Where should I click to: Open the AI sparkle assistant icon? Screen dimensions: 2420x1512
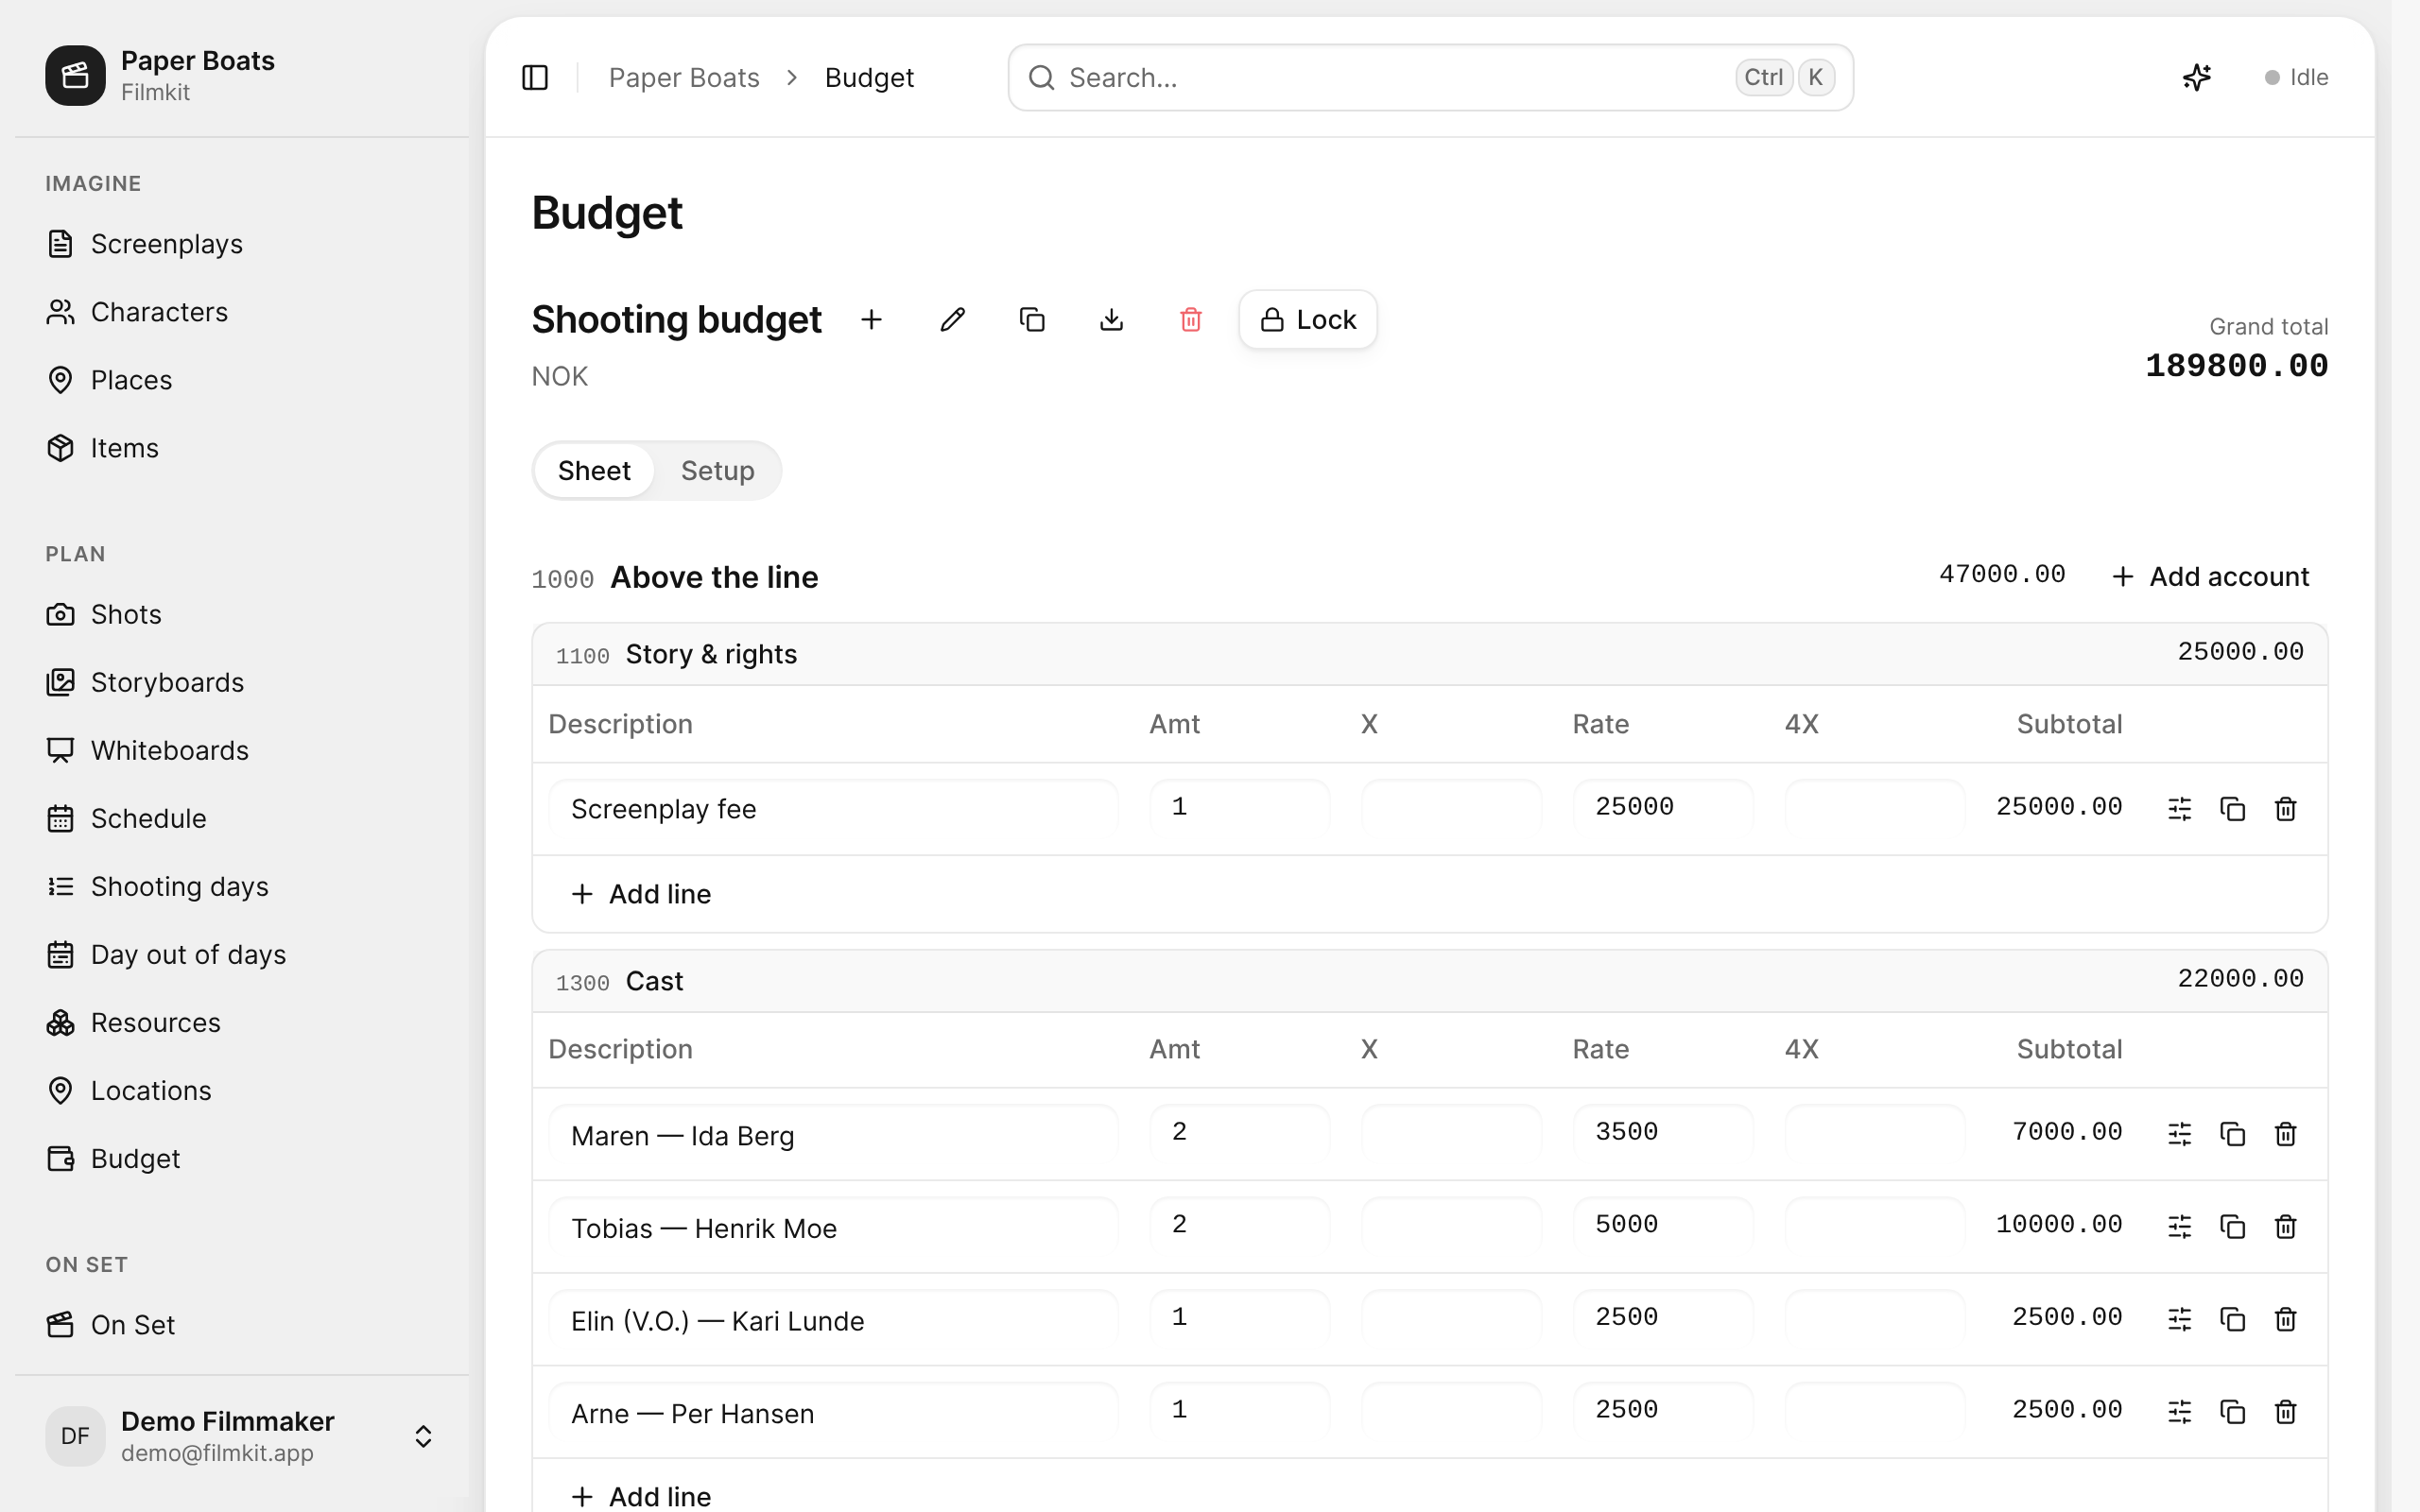click(2196, 77)
